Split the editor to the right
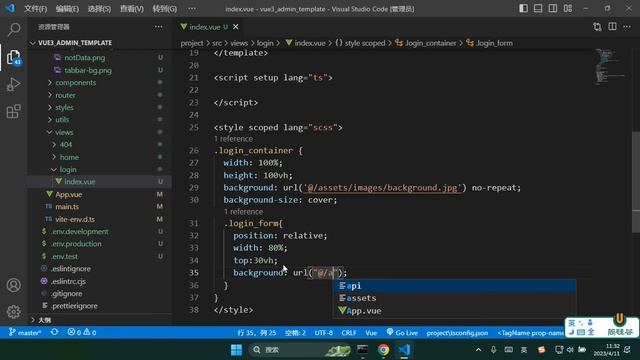This screenshot has height=360, width=640. pyautogui.click(x=612, y=27)
